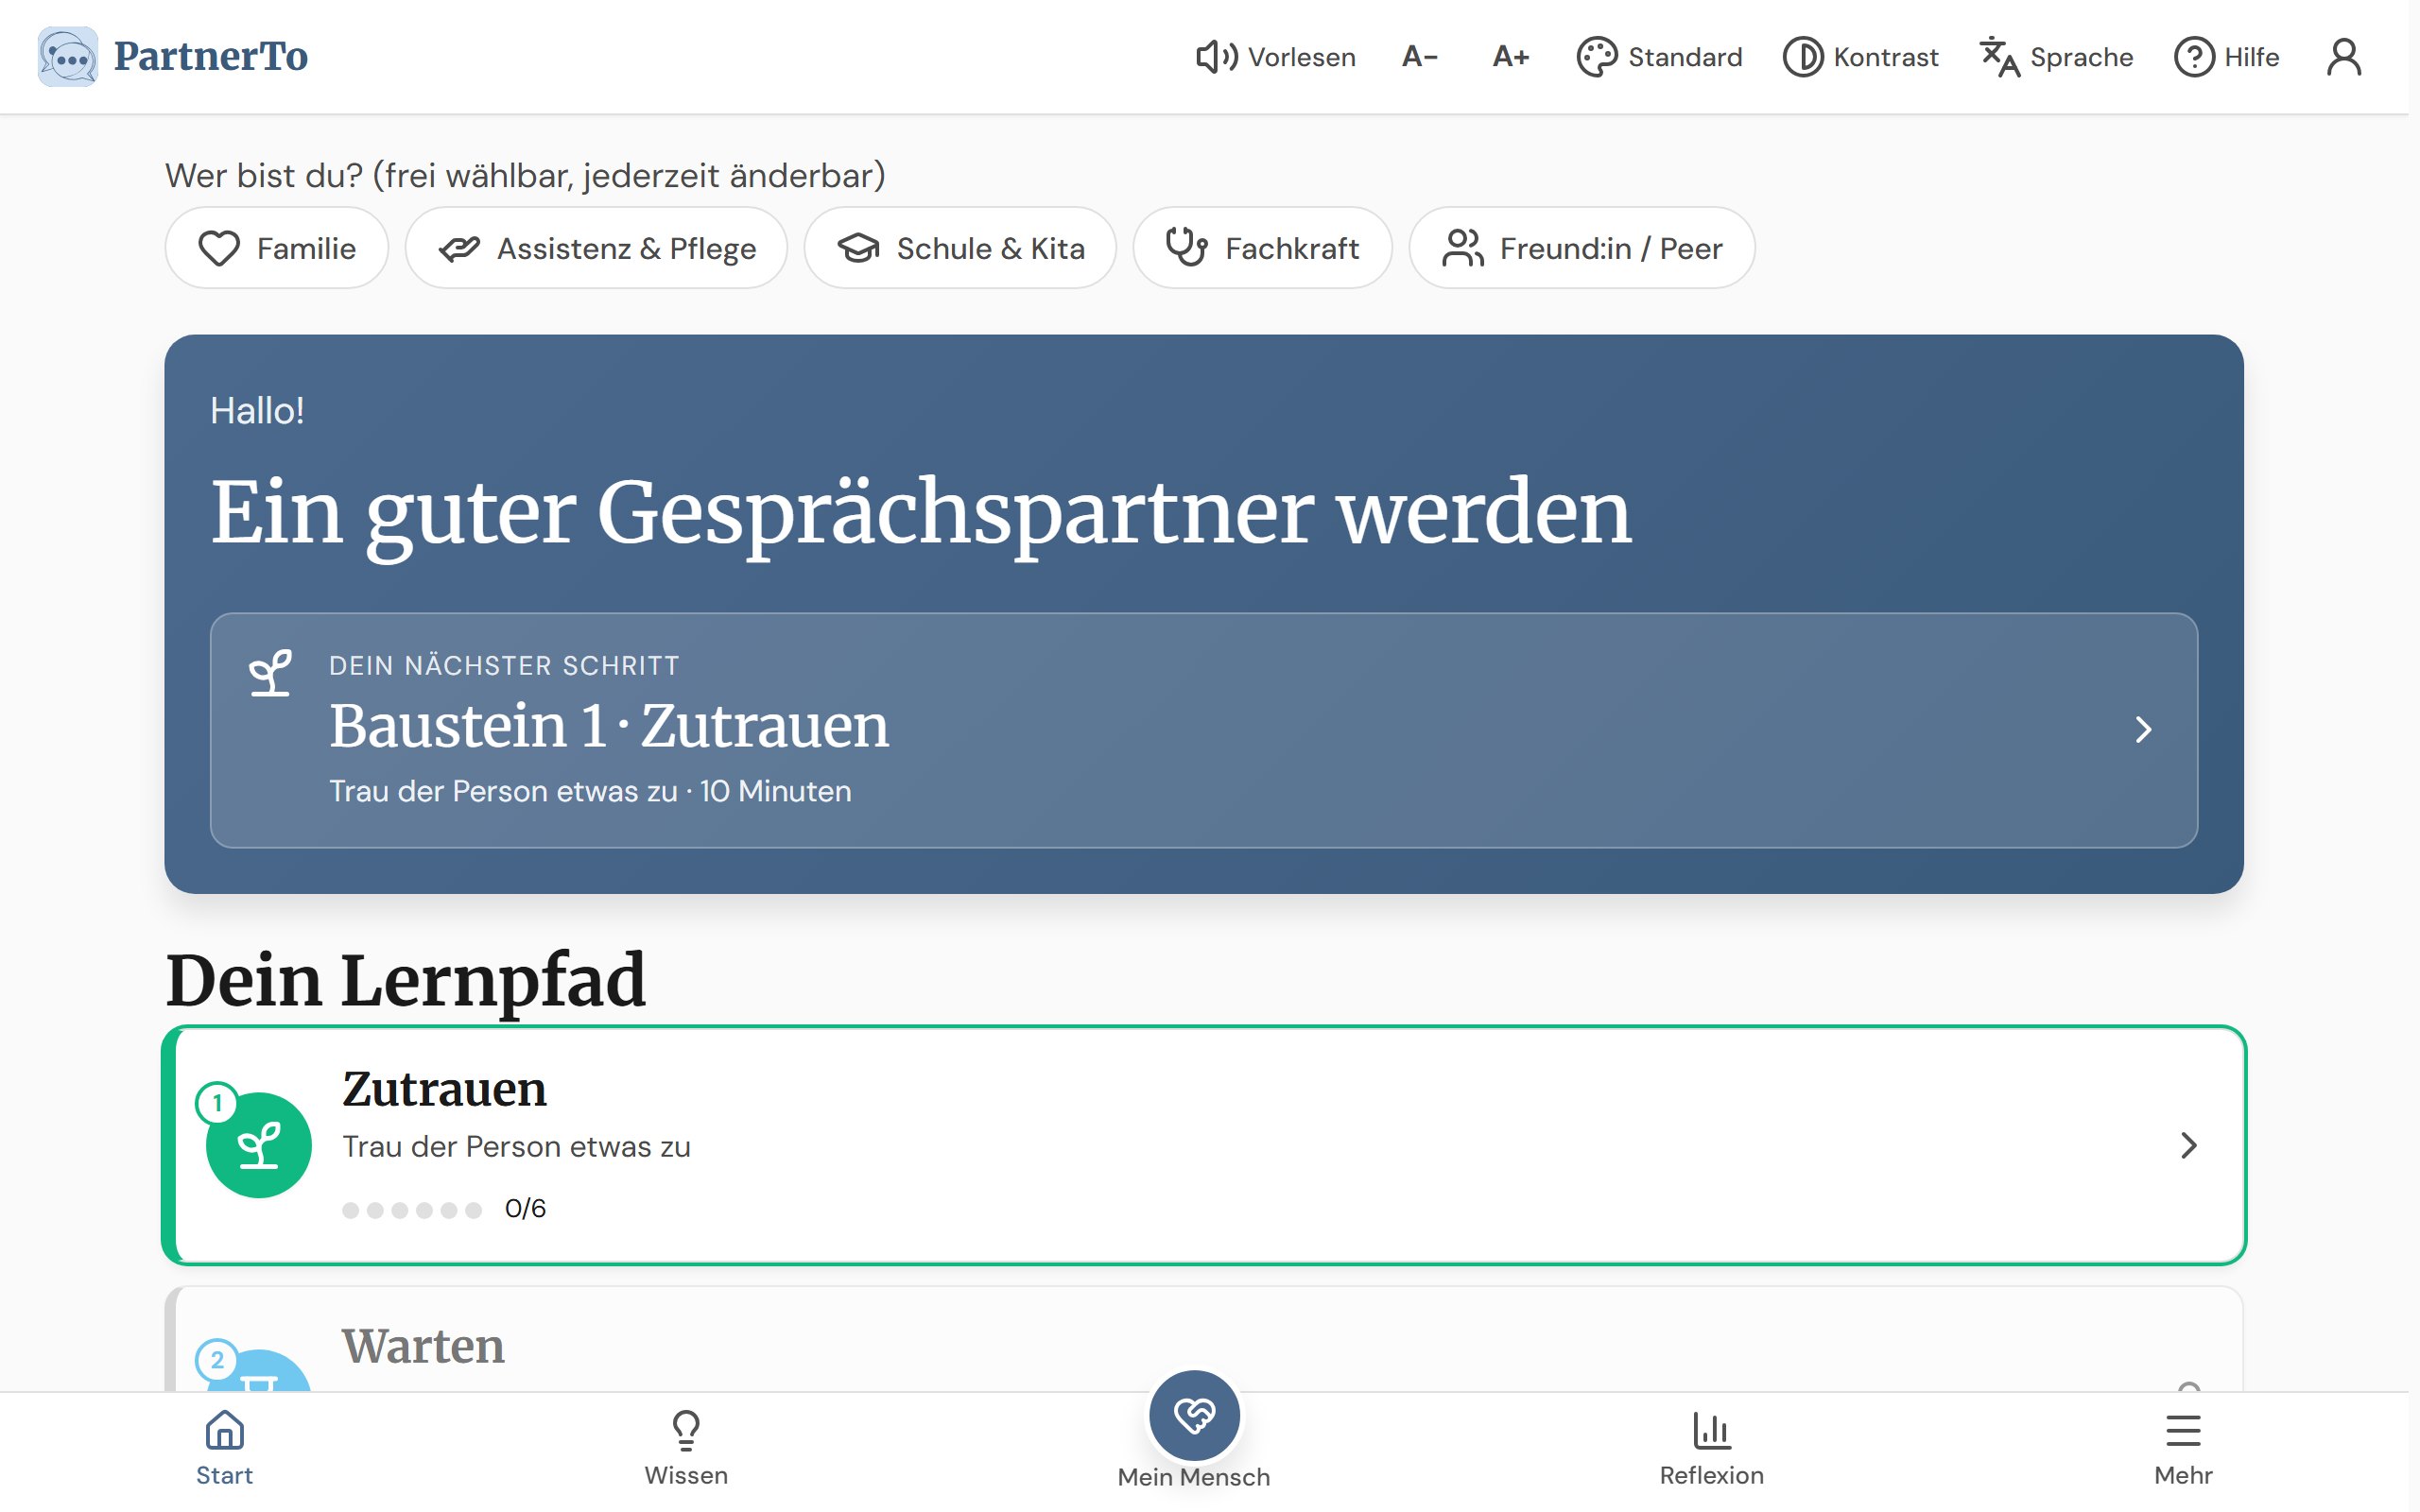2420x1512 pixels.
Task: Increase font size with A+
Action: (x=1510, y=57)
